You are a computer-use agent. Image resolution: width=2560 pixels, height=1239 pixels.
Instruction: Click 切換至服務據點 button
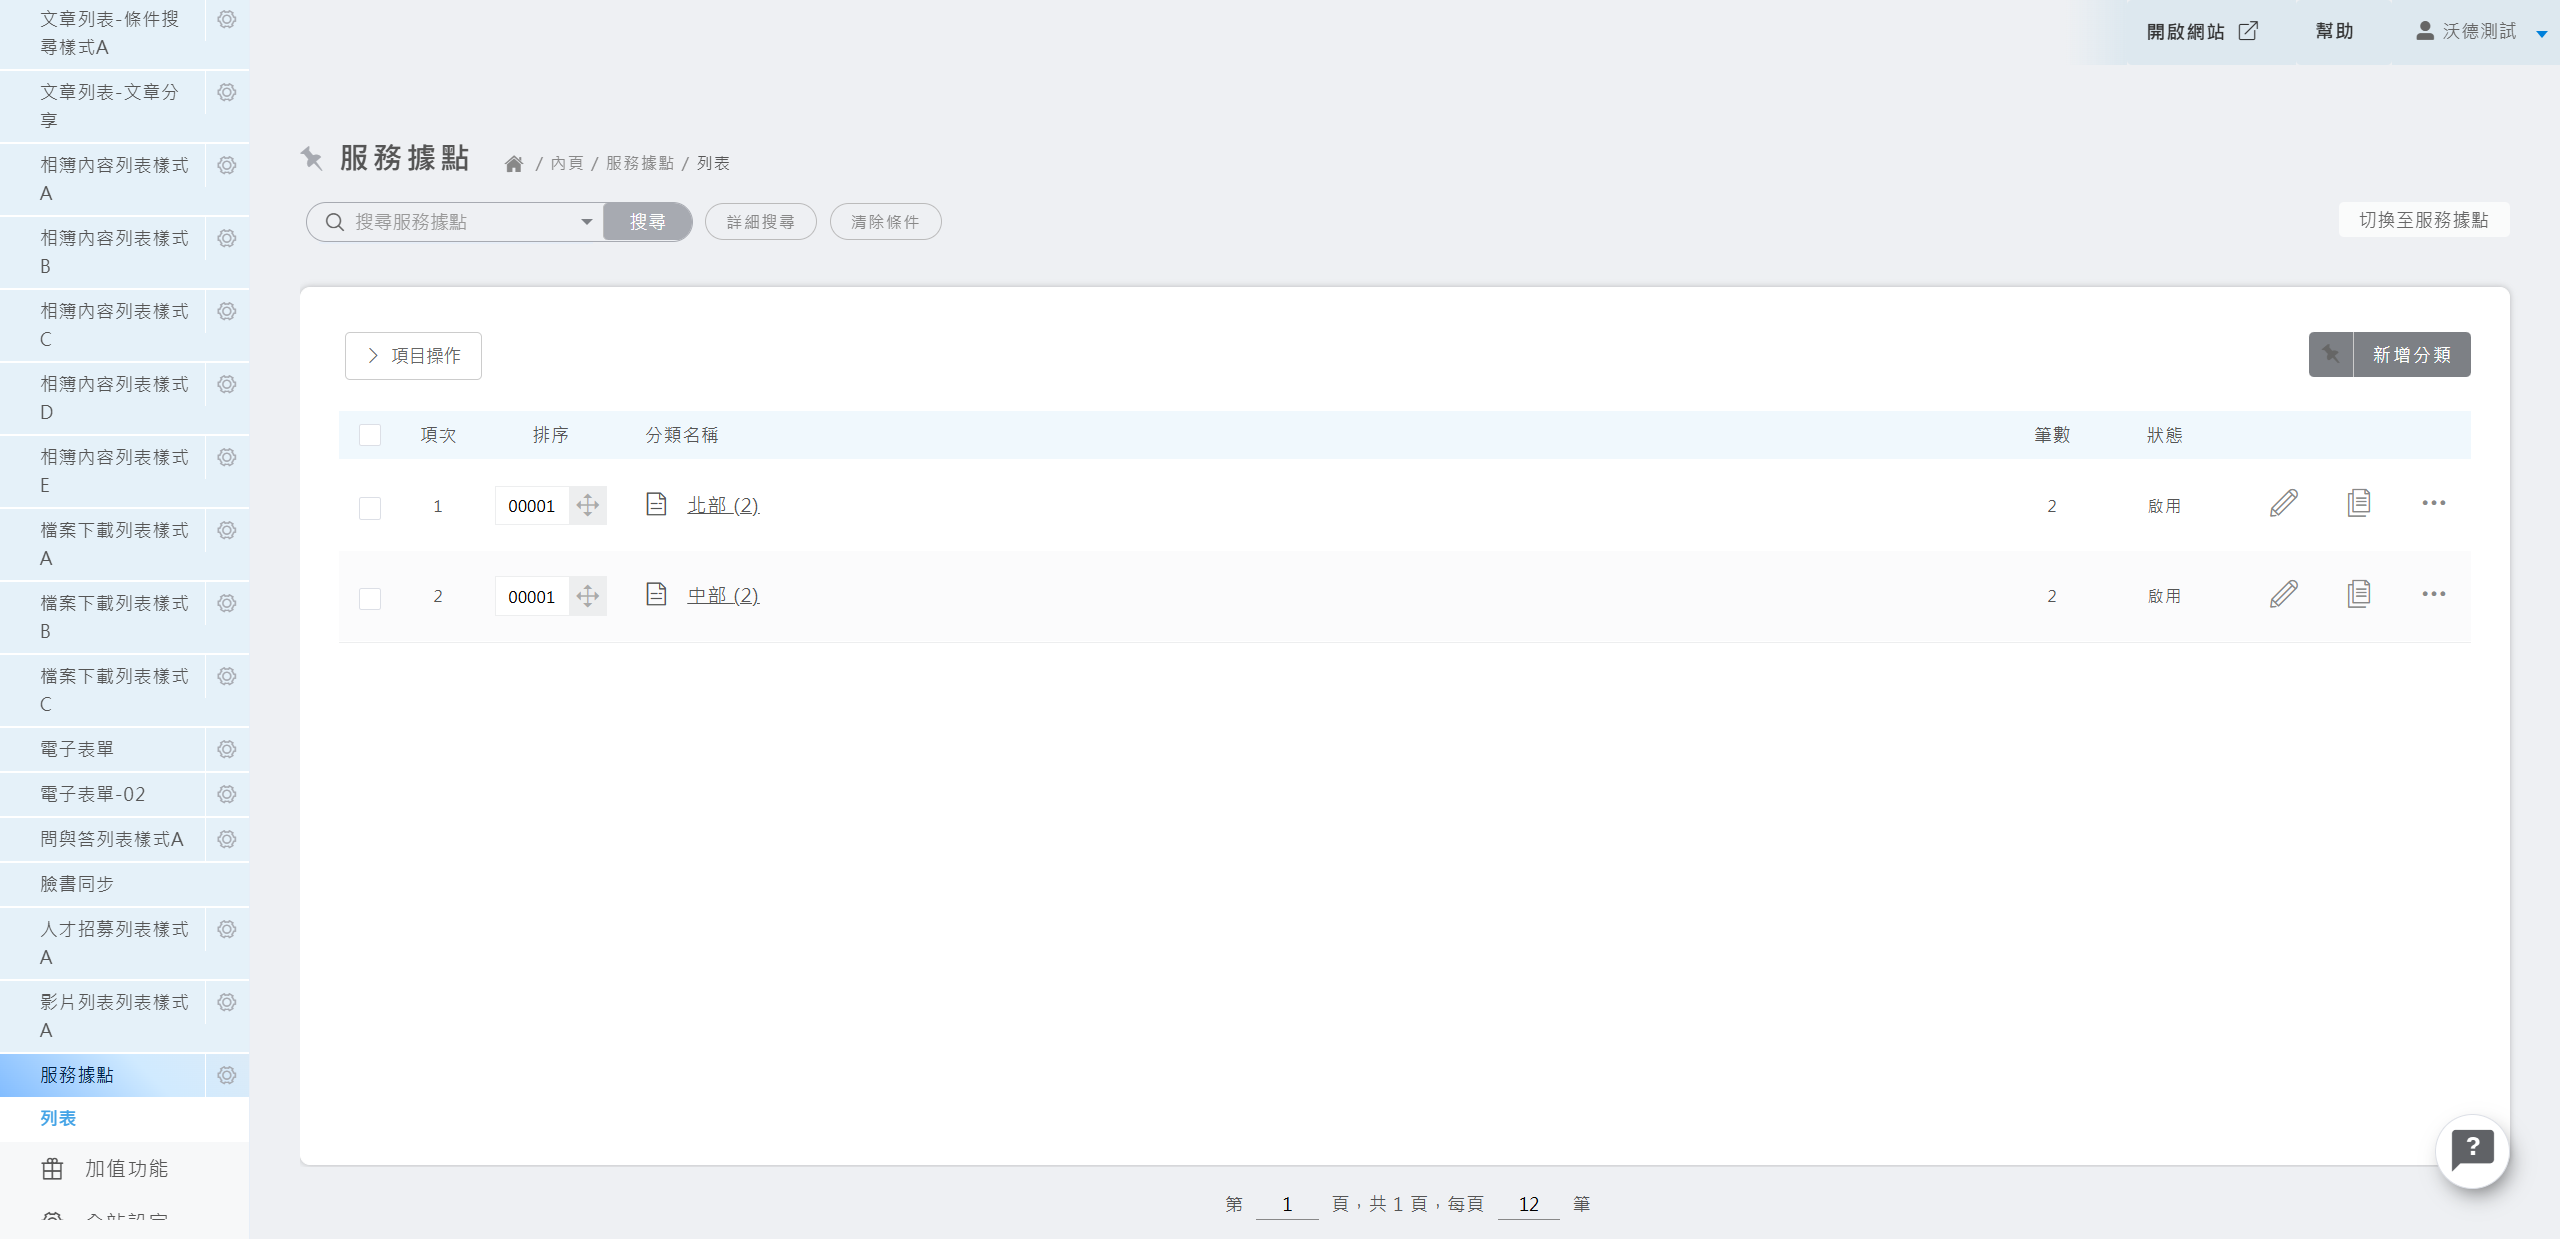2424,220
